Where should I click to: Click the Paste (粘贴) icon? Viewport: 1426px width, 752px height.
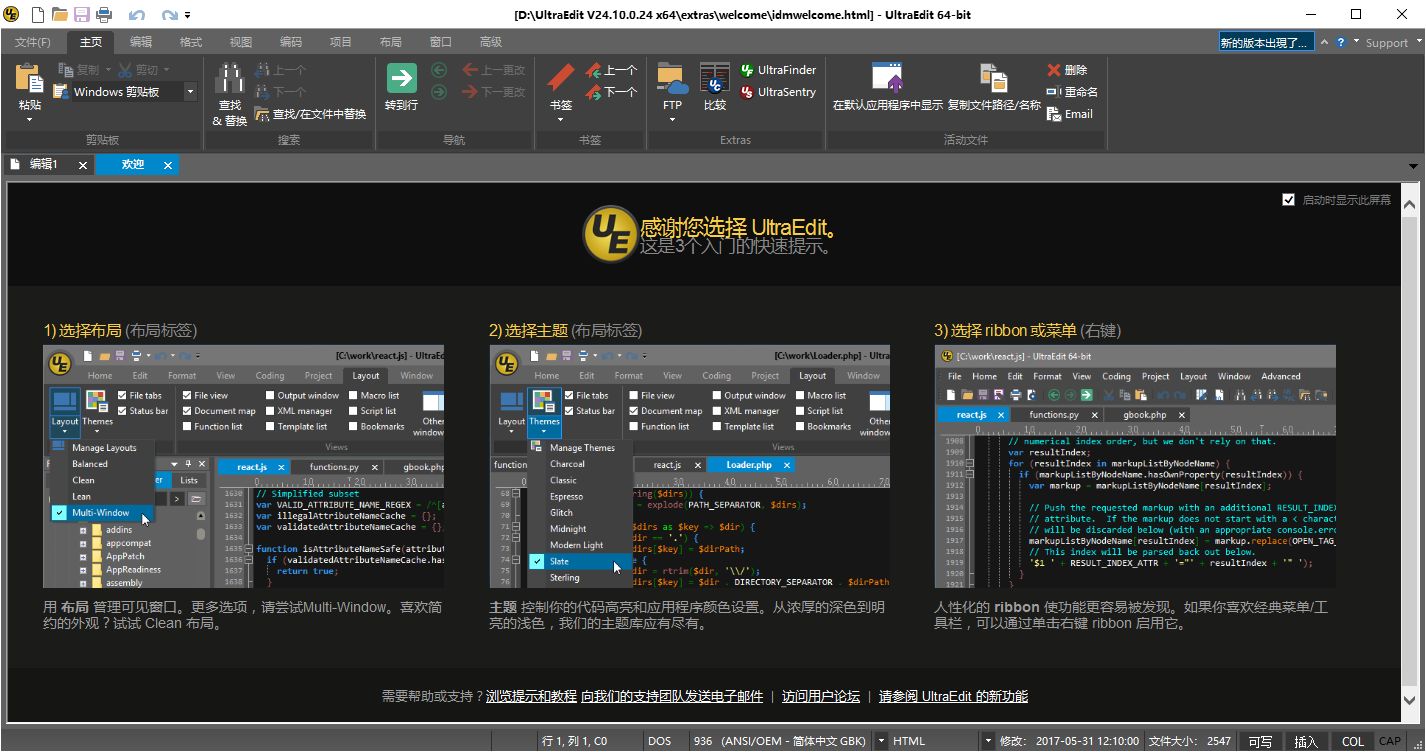tap(30, 80)
